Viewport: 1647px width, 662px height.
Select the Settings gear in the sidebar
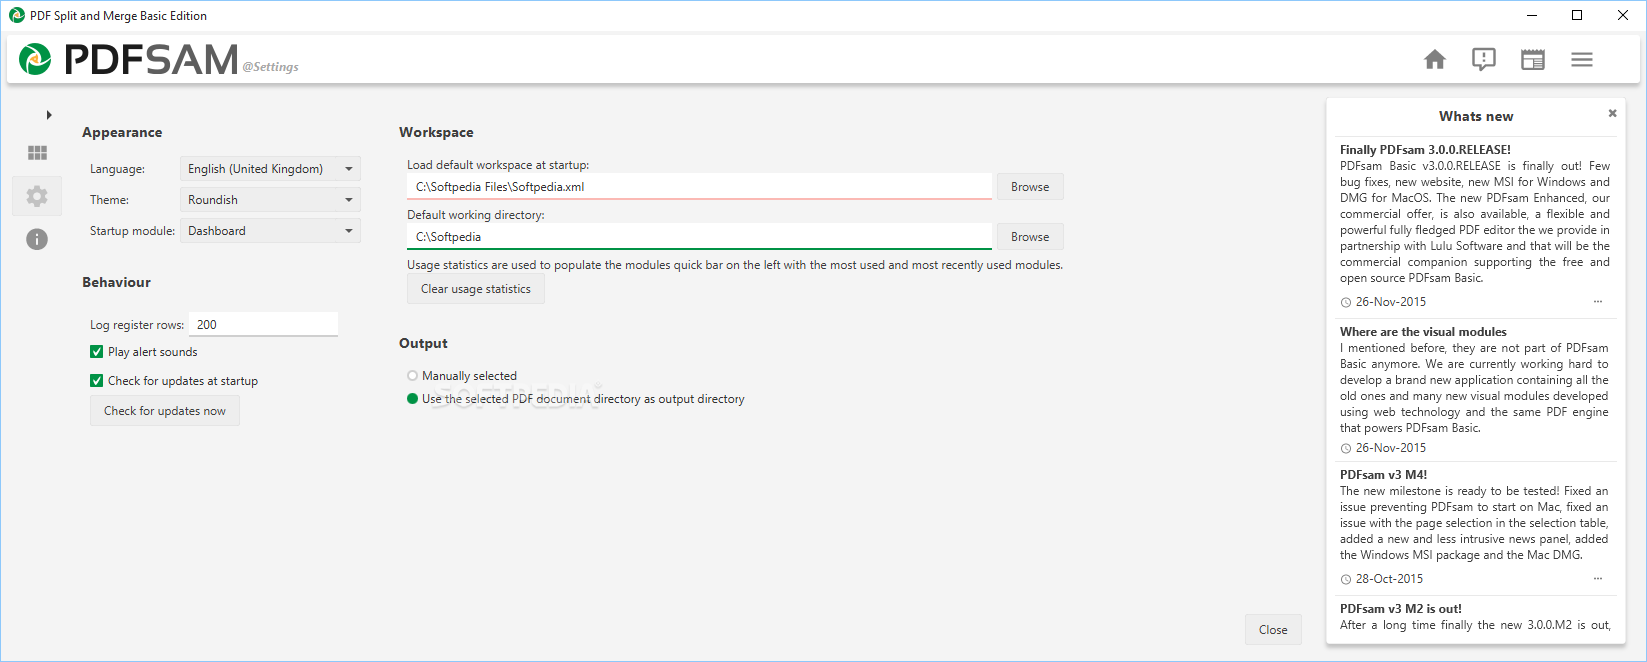[x=37, y=196]
